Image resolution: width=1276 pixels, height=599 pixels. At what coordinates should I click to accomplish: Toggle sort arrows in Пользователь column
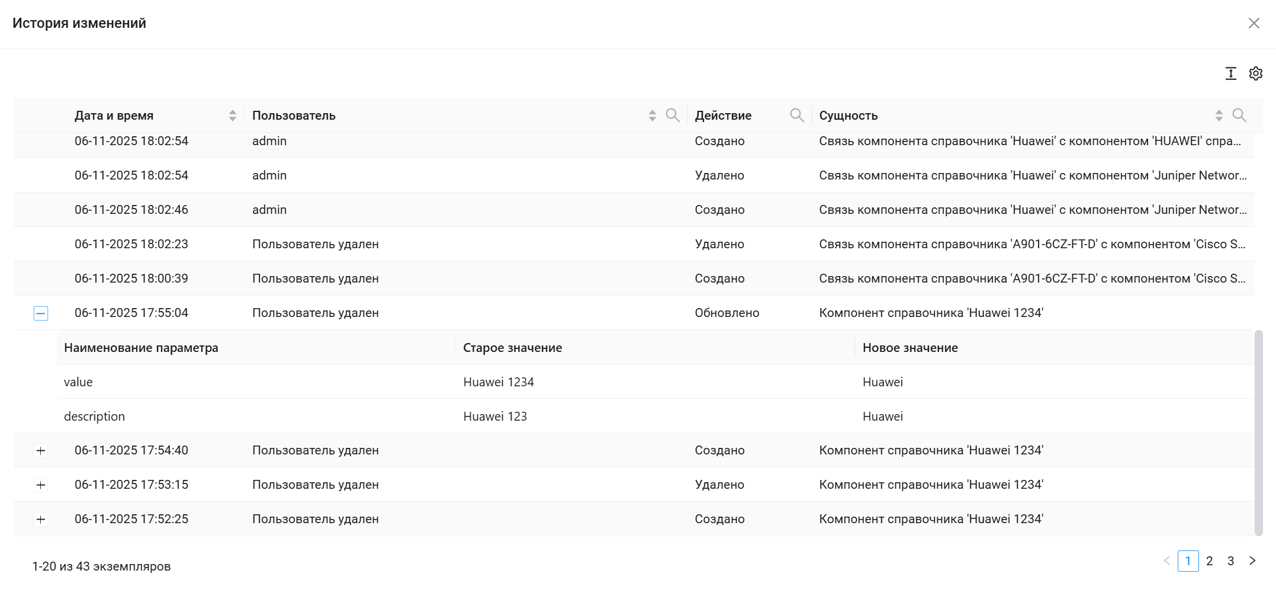652,116
